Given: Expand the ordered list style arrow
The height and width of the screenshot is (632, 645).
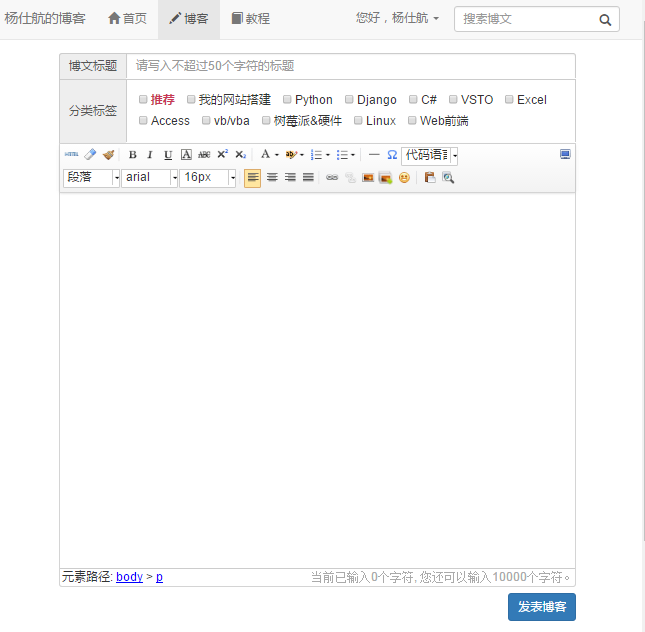Looking at the screenshot, I should pyautogui.click(x=328, y=155).
